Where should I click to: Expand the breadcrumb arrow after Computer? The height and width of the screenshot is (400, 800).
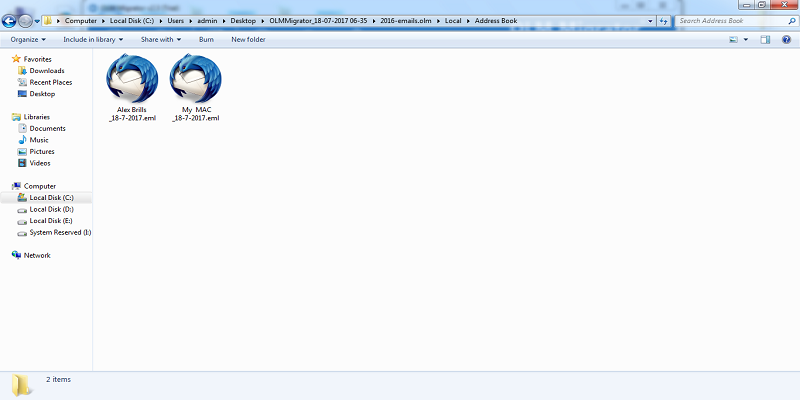point(104,21)
